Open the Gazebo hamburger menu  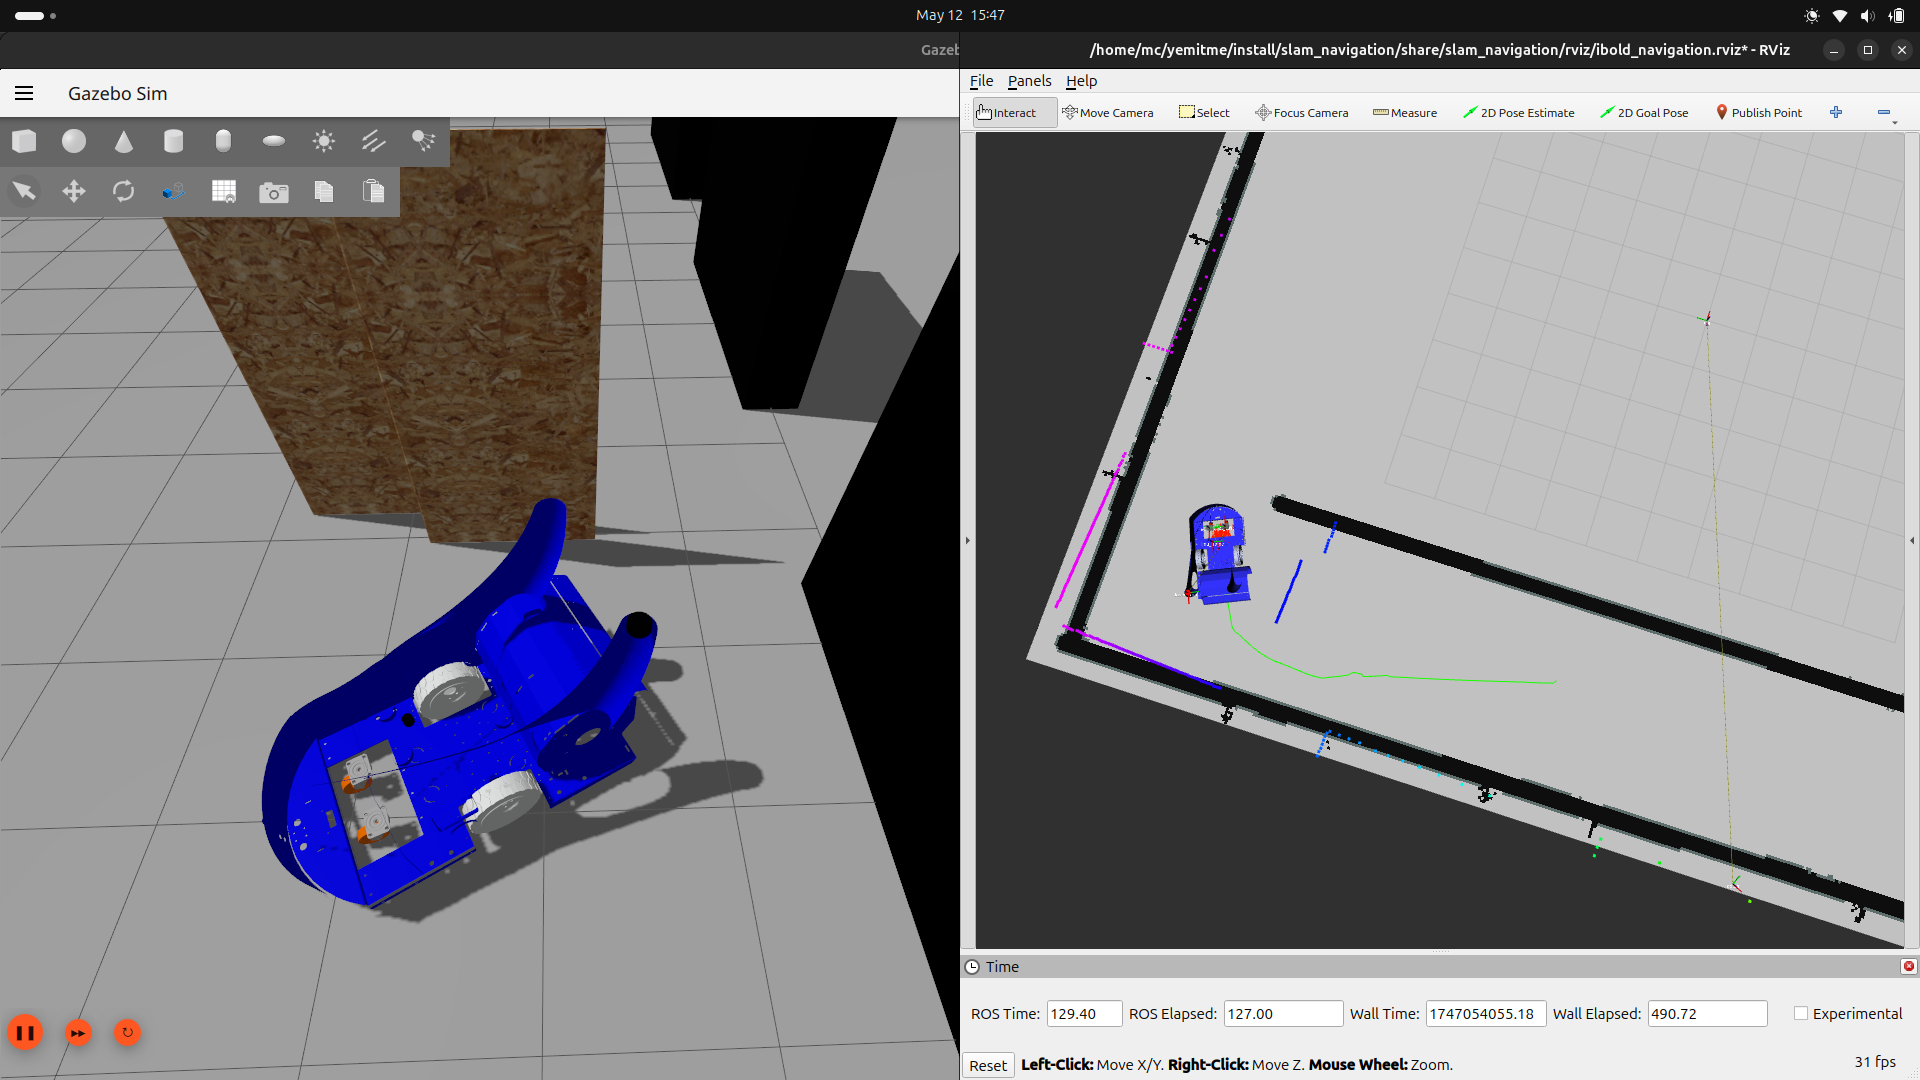(24, 93)
